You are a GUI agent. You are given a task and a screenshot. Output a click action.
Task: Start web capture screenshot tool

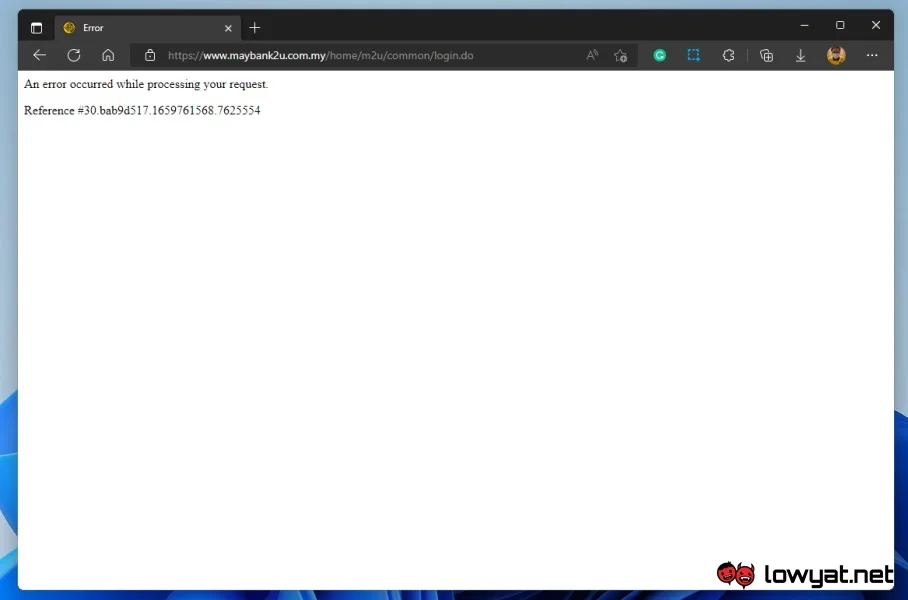694,56
